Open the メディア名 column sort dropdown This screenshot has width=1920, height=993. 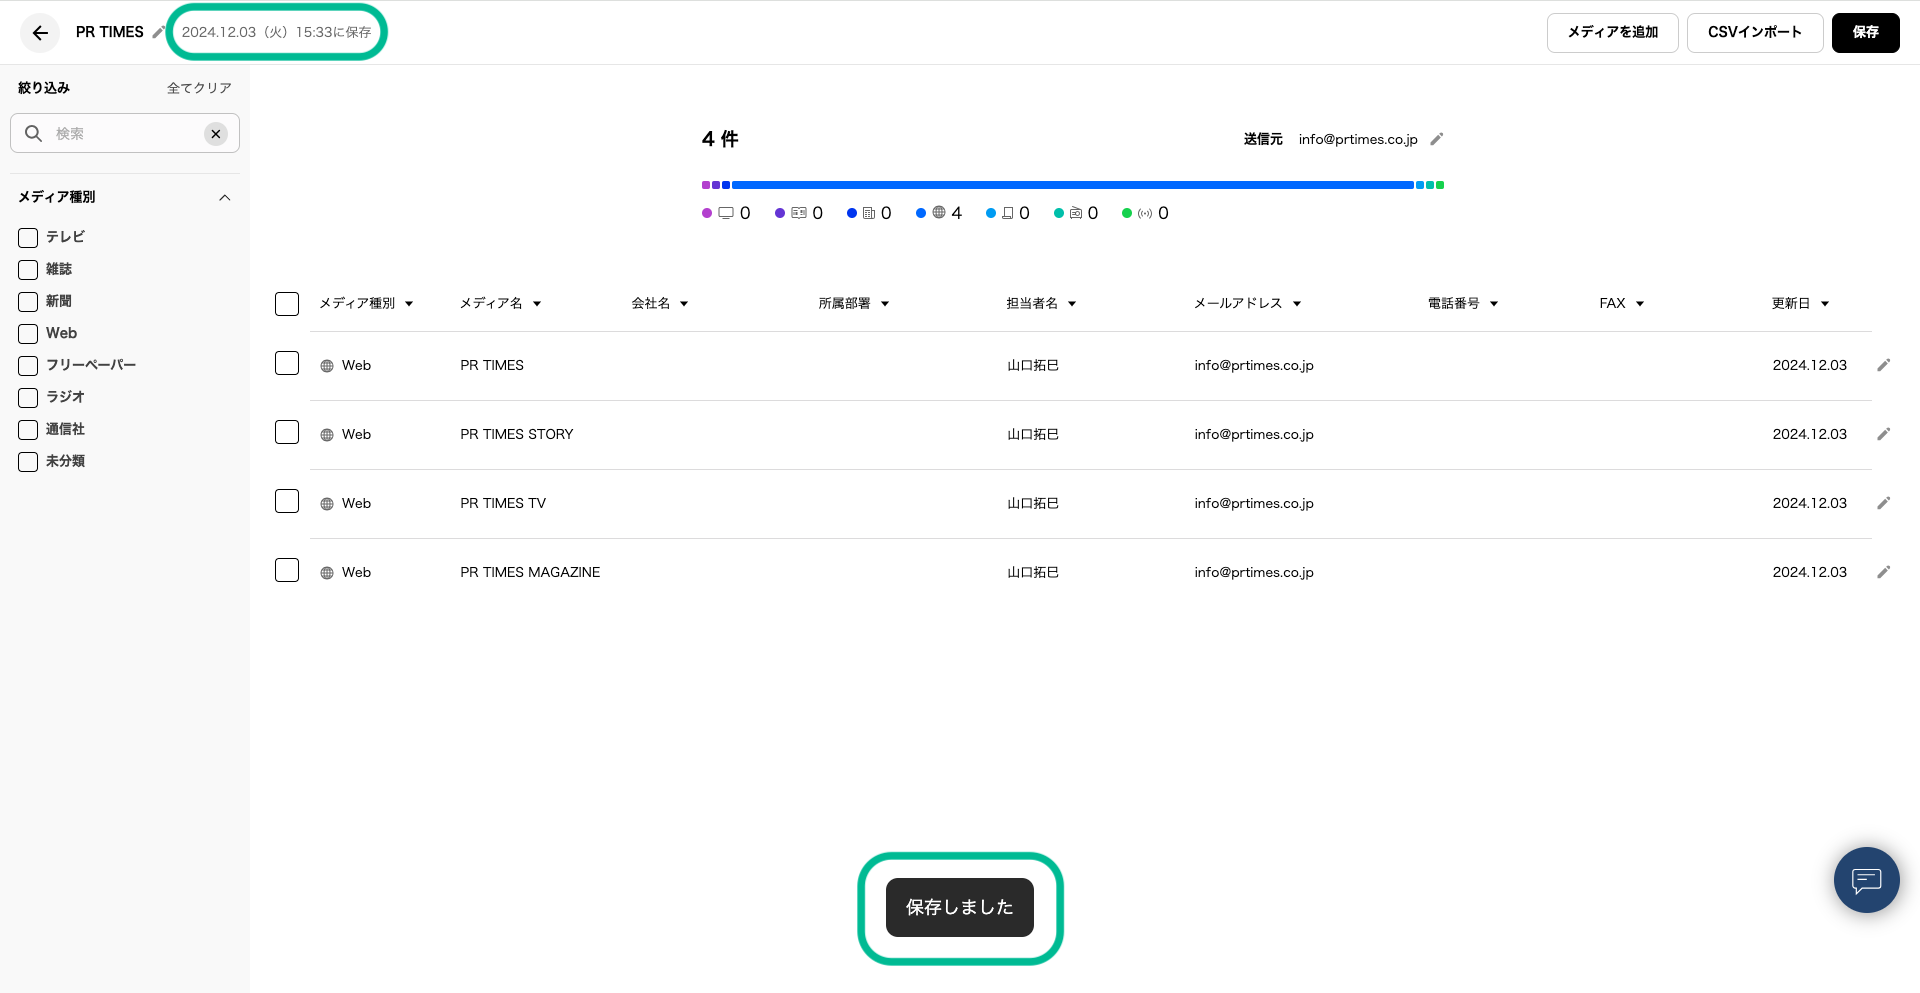click(537, 304)
